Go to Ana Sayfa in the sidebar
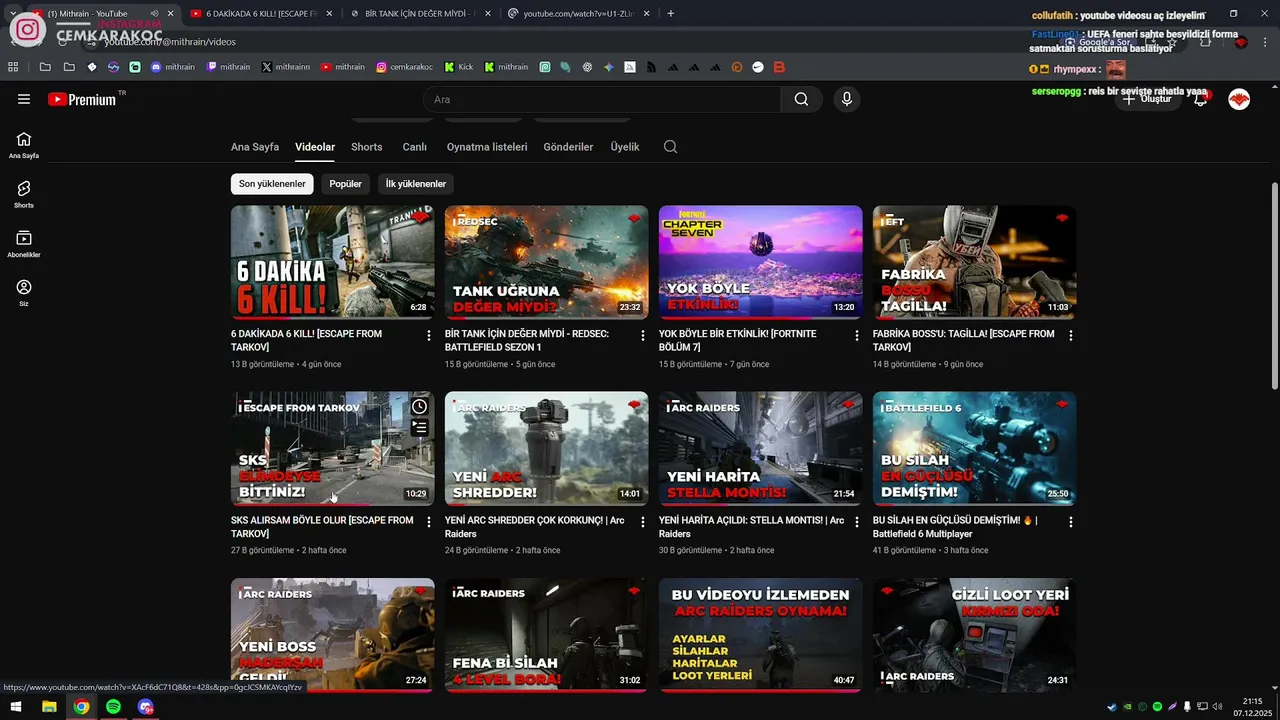This screenshot has width=1280, height=720. (24, 145)
